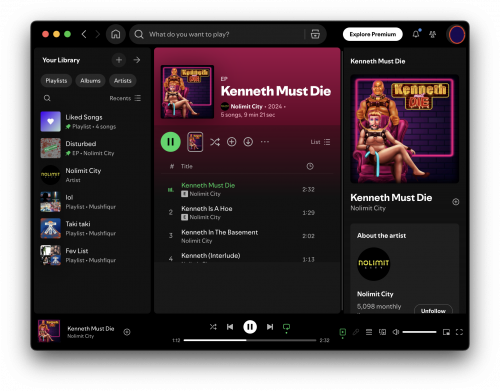Enter full screen mode icon
Screen dimensions: 500x391
459,332
